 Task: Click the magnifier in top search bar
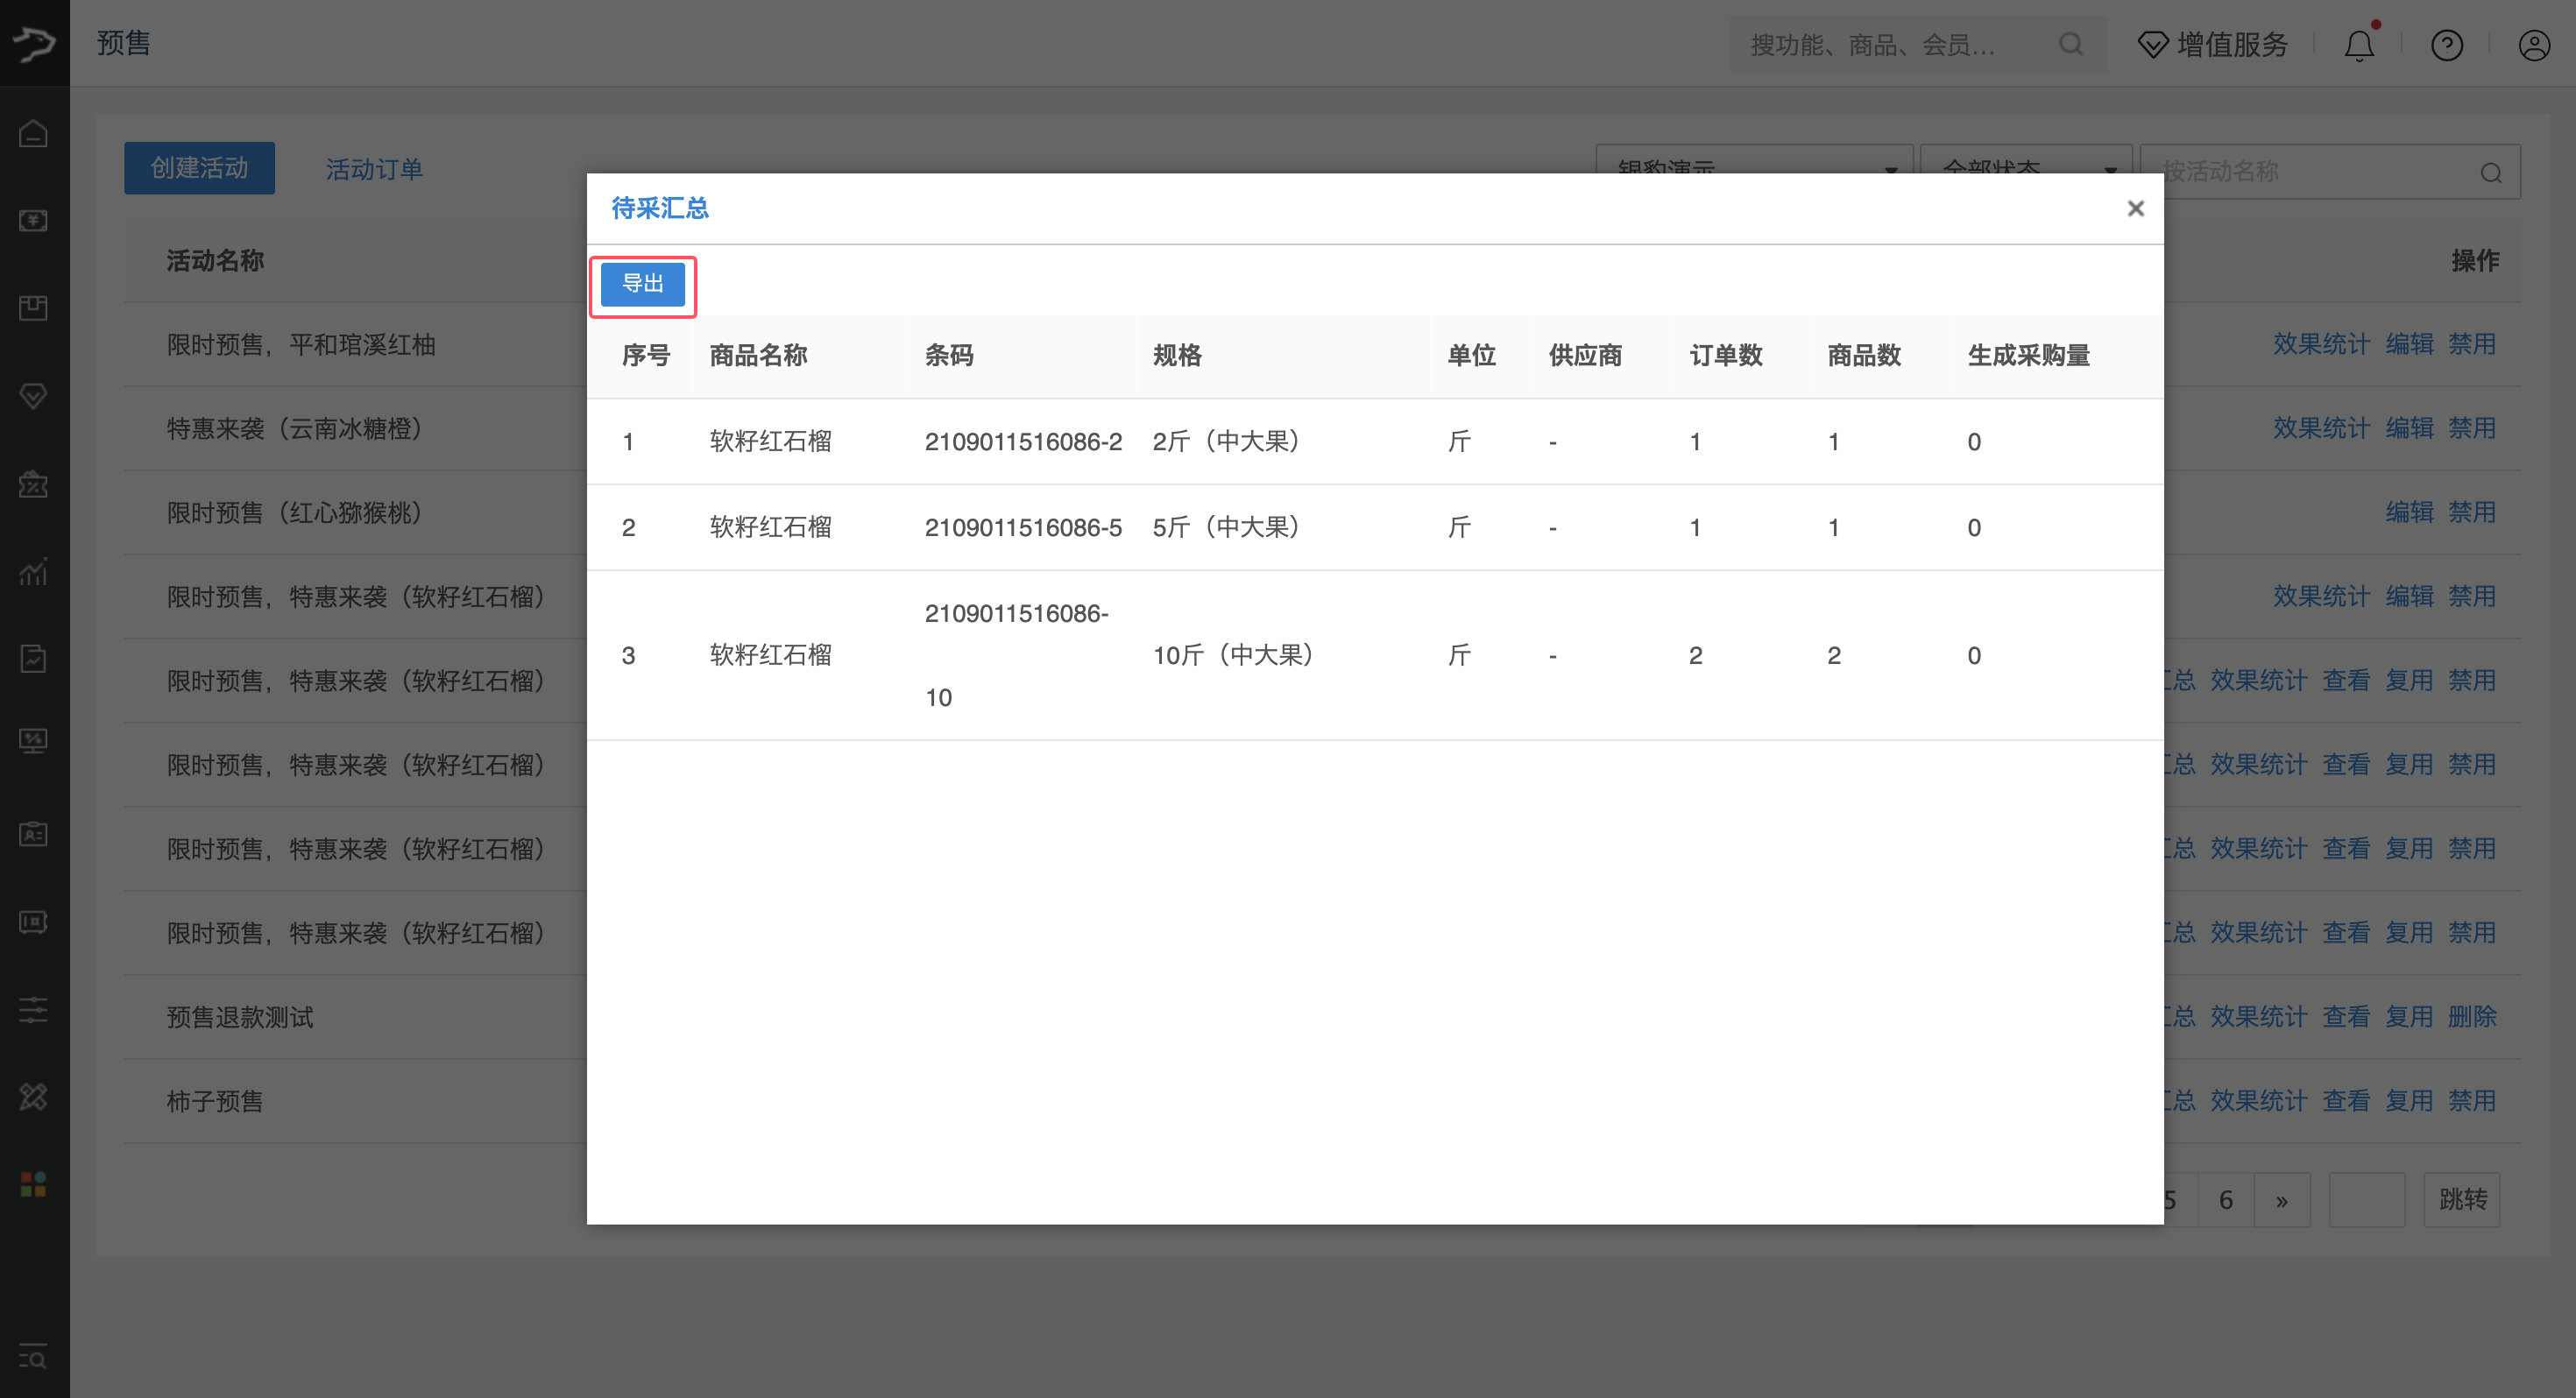[x=2072, y=44]
